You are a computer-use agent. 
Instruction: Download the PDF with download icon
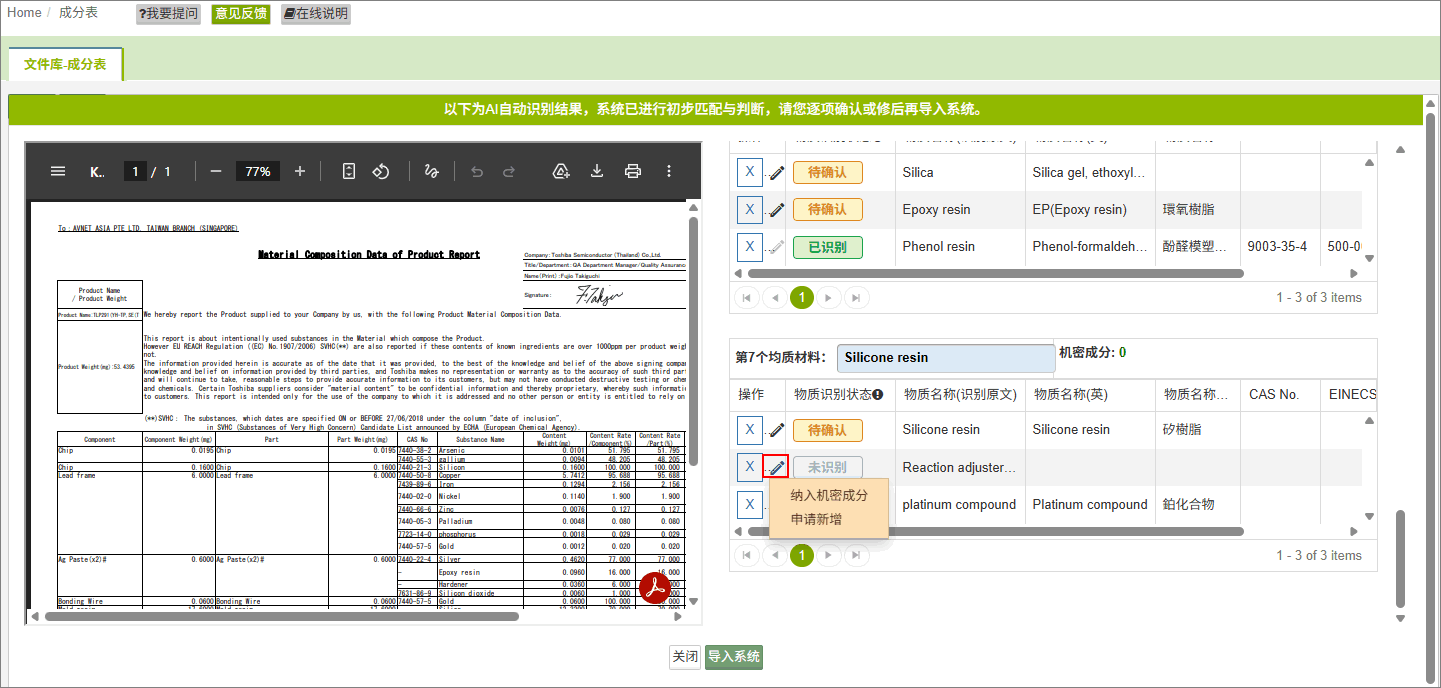tap(597, 171)
